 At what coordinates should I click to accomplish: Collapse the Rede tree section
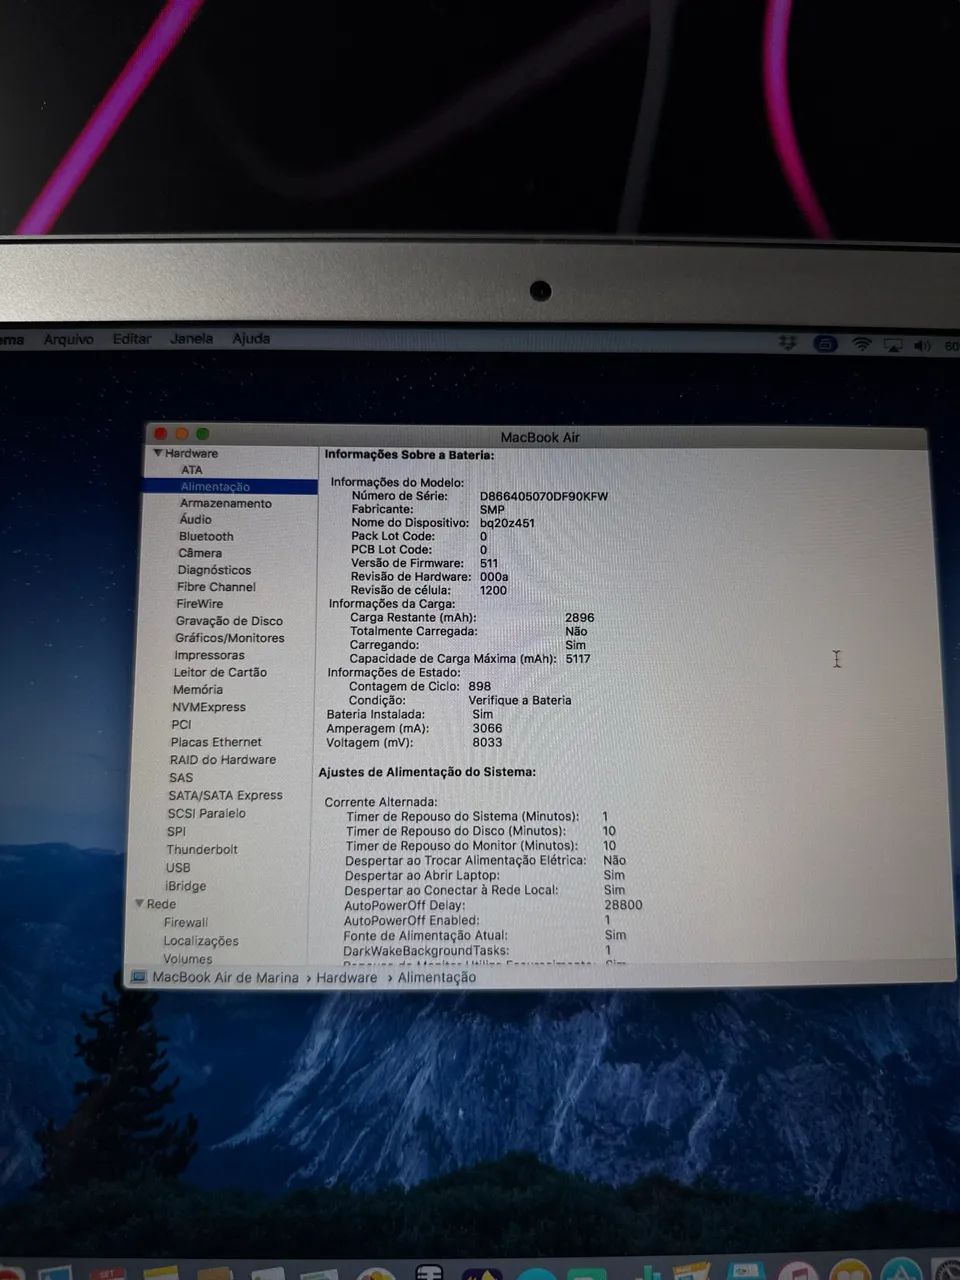coord(140,903)
